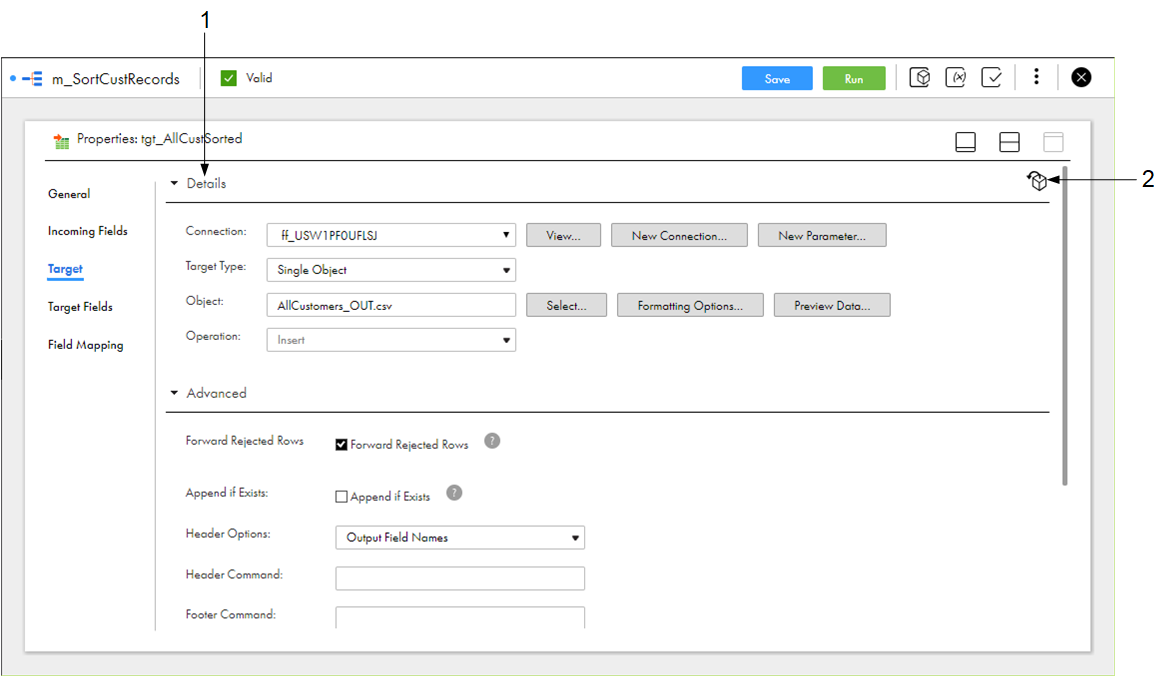This screenshot has height=676, width=1168.
Task: Click the View... connection button
Action: [x=563, y=235]
